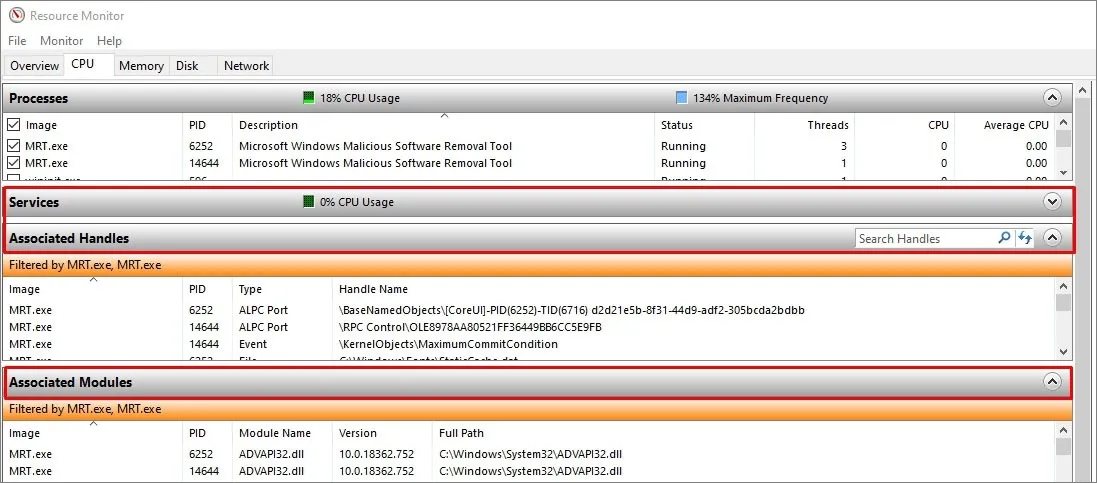Collapse the Processes section

click(x=1052, y=98)
